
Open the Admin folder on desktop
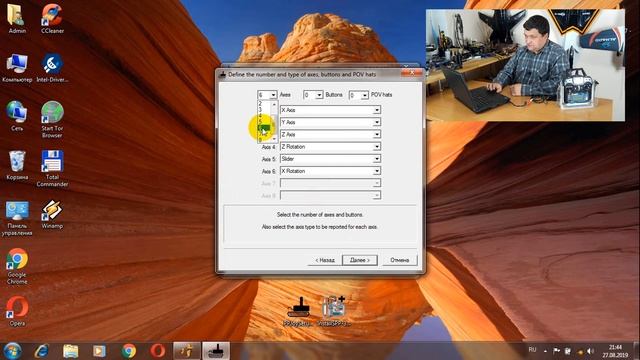[17, 18]
